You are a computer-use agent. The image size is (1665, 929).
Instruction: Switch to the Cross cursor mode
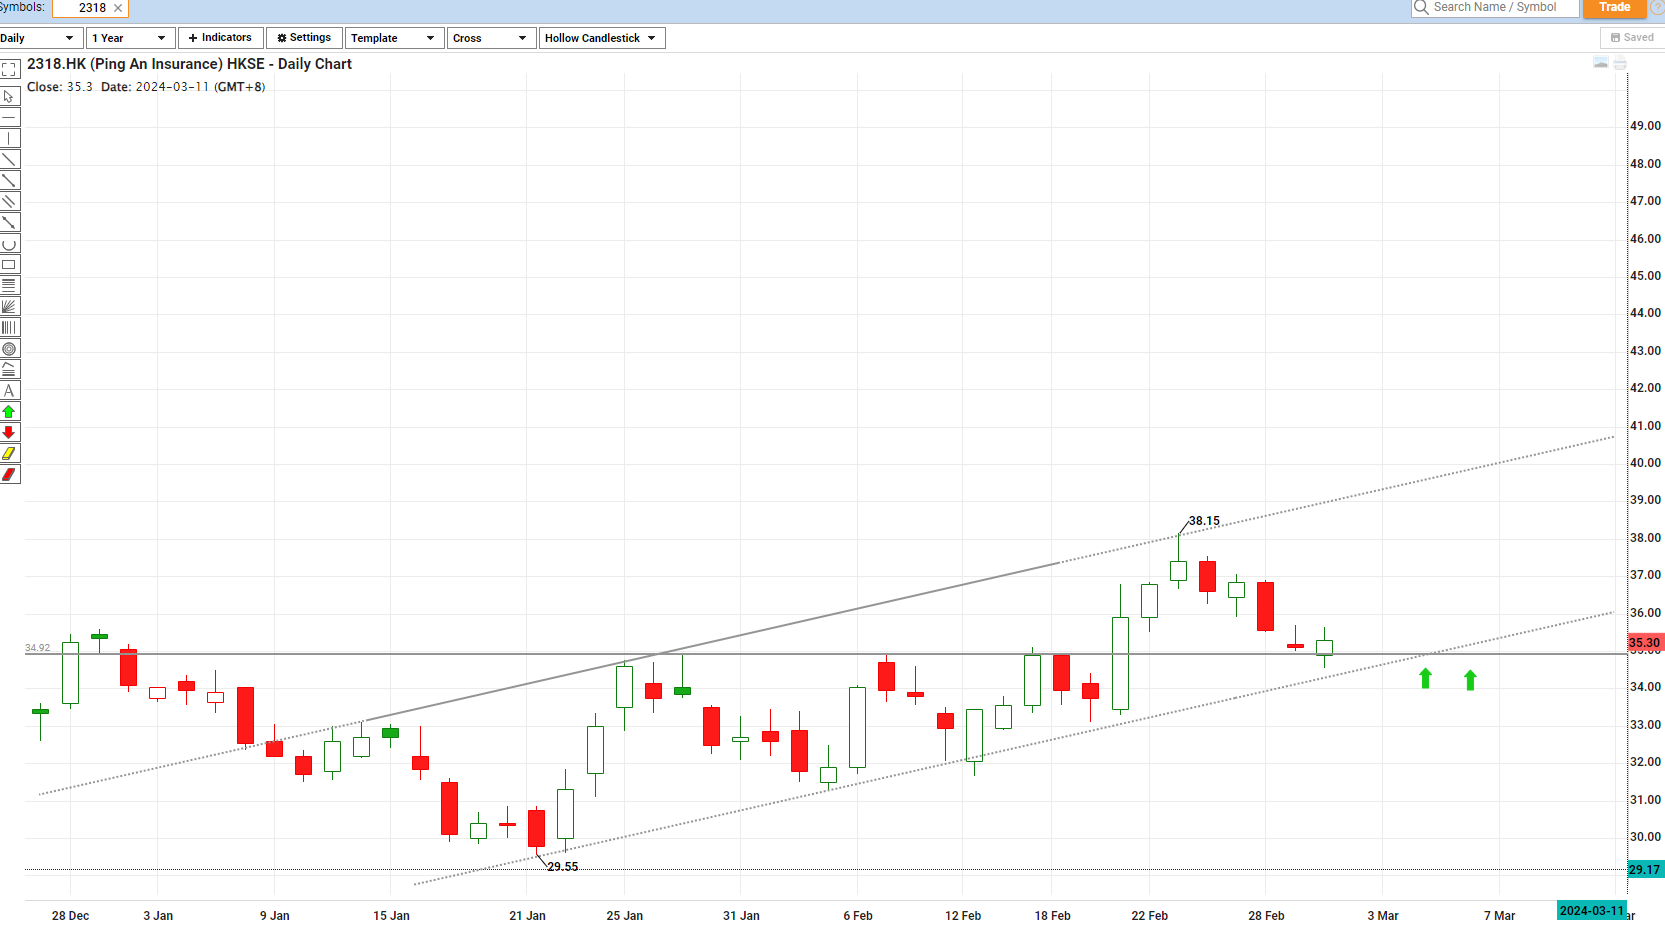point(491,37)
